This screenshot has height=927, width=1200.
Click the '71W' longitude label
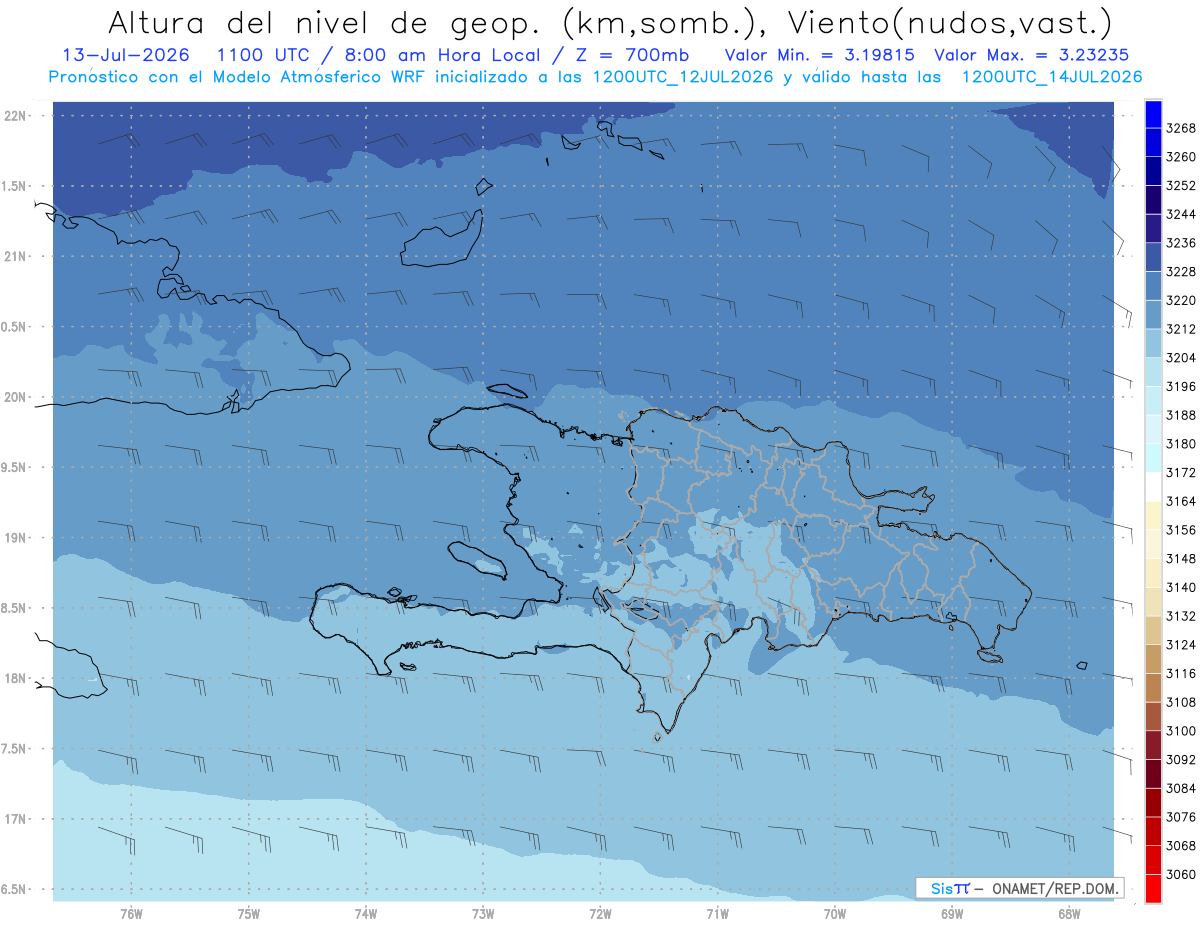point(717,913)
